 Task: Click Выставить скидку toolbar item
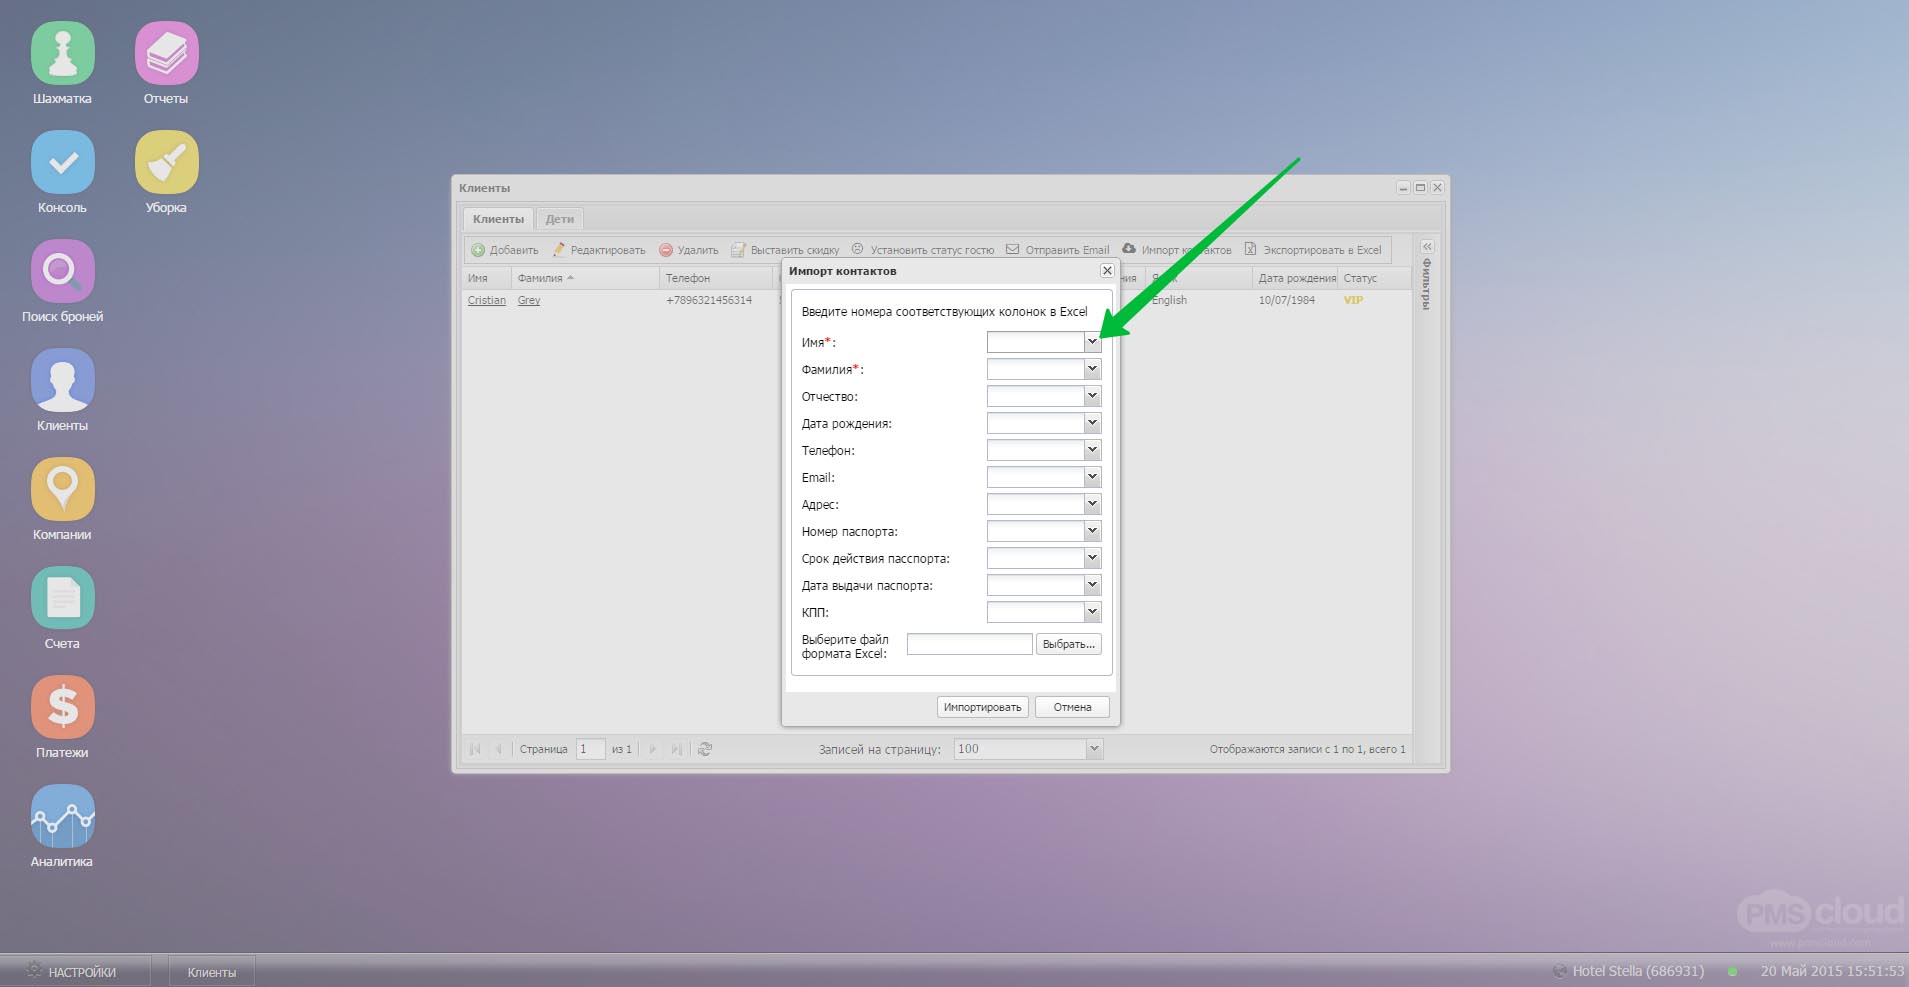tap(785, 250)
